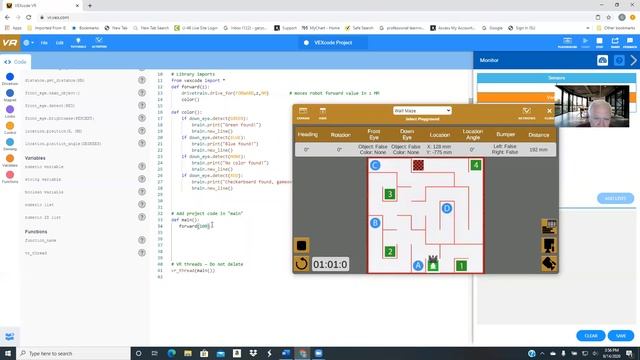This screenshot has height=360, width=640.
Task: Select the Control category circle
Action: pyautogui.click(x=10, y=126)
